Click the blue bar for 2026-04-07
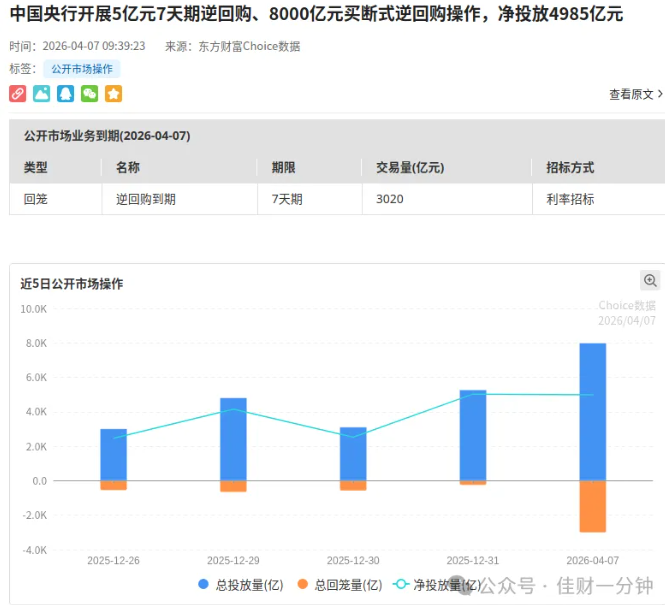The height and width of the screenshot is (605, 665). click(x=592, y=412)
